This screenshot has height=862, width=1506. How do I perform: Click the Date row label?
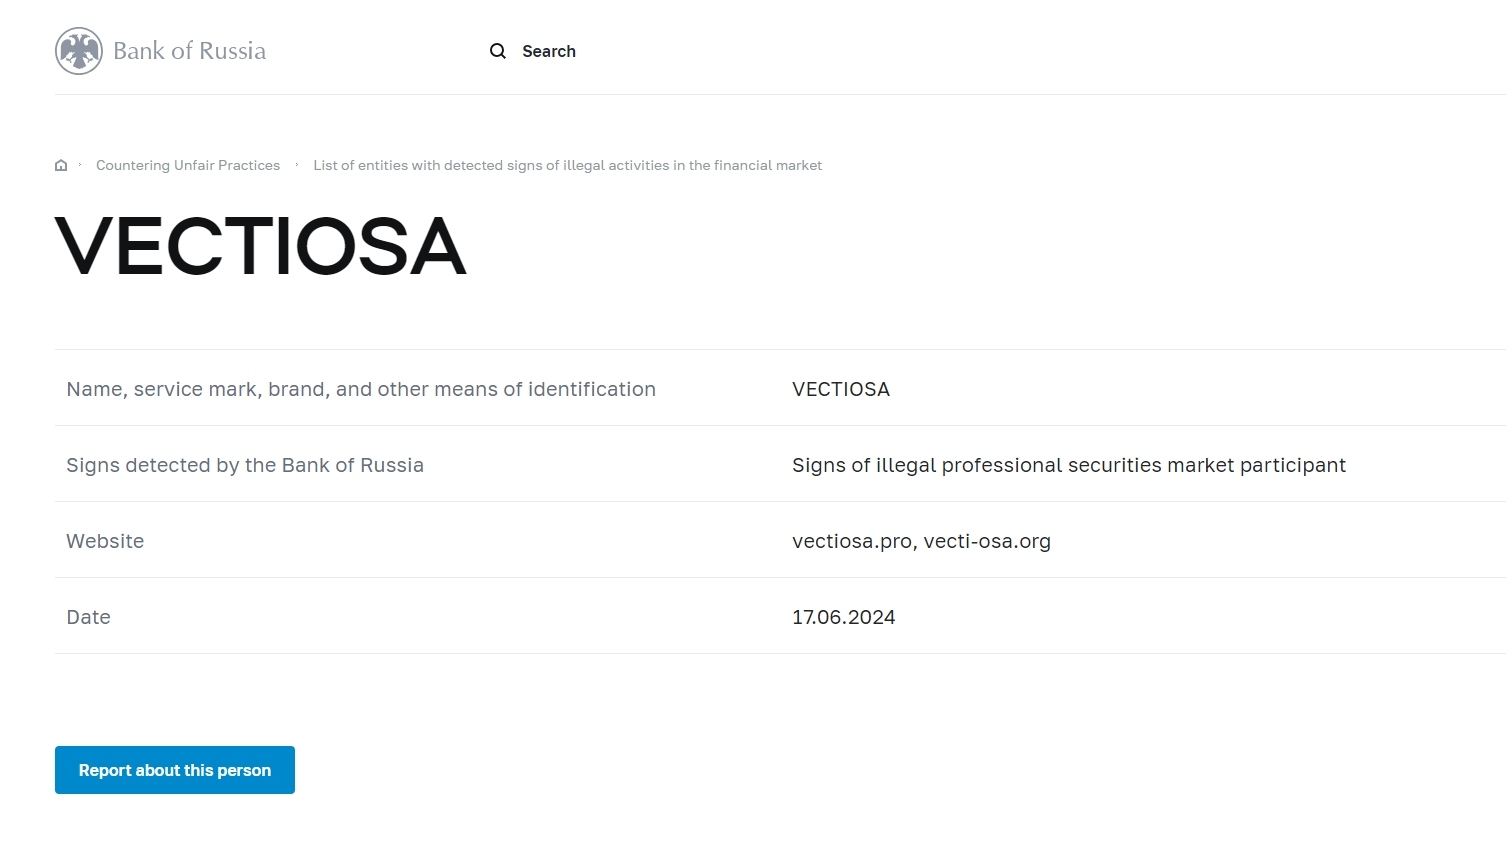pos(88,617)
